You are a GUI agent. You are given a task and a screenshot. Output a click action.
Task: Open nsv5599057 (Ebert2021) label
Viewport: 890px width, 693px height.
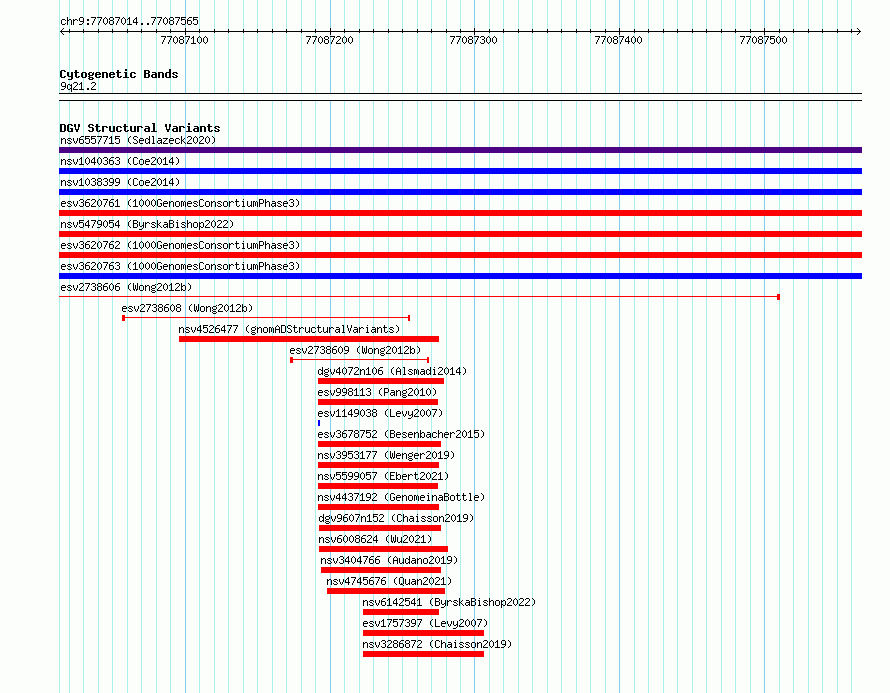pos(383,476)
